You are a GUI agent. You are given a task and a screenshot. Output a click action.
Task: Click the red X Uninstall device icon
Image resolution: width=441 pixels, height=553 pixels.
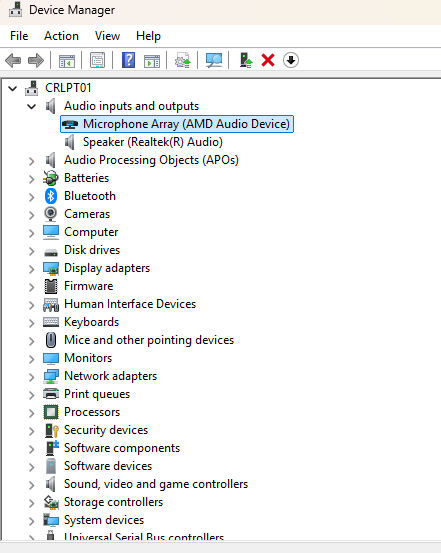(x=268, y=60)
